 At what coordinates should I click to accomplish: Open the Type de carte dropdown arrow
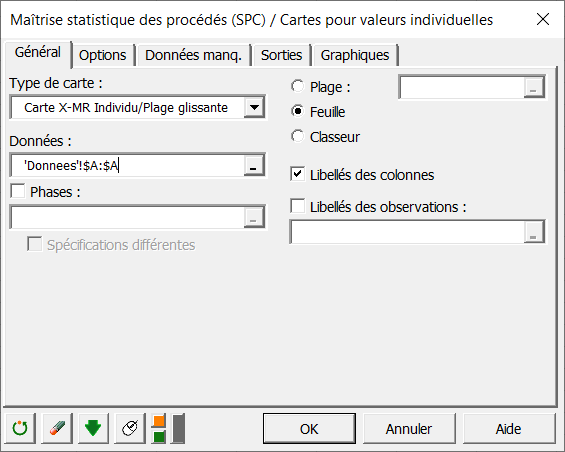coord(254,107)
